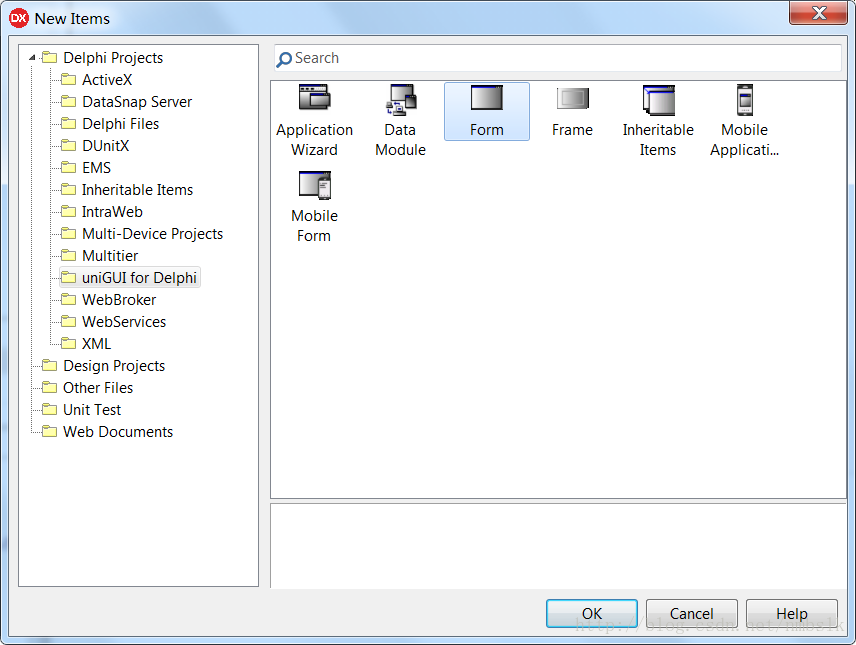
Task: Open the Inheritable Items tree category
Action: point(137,190)
